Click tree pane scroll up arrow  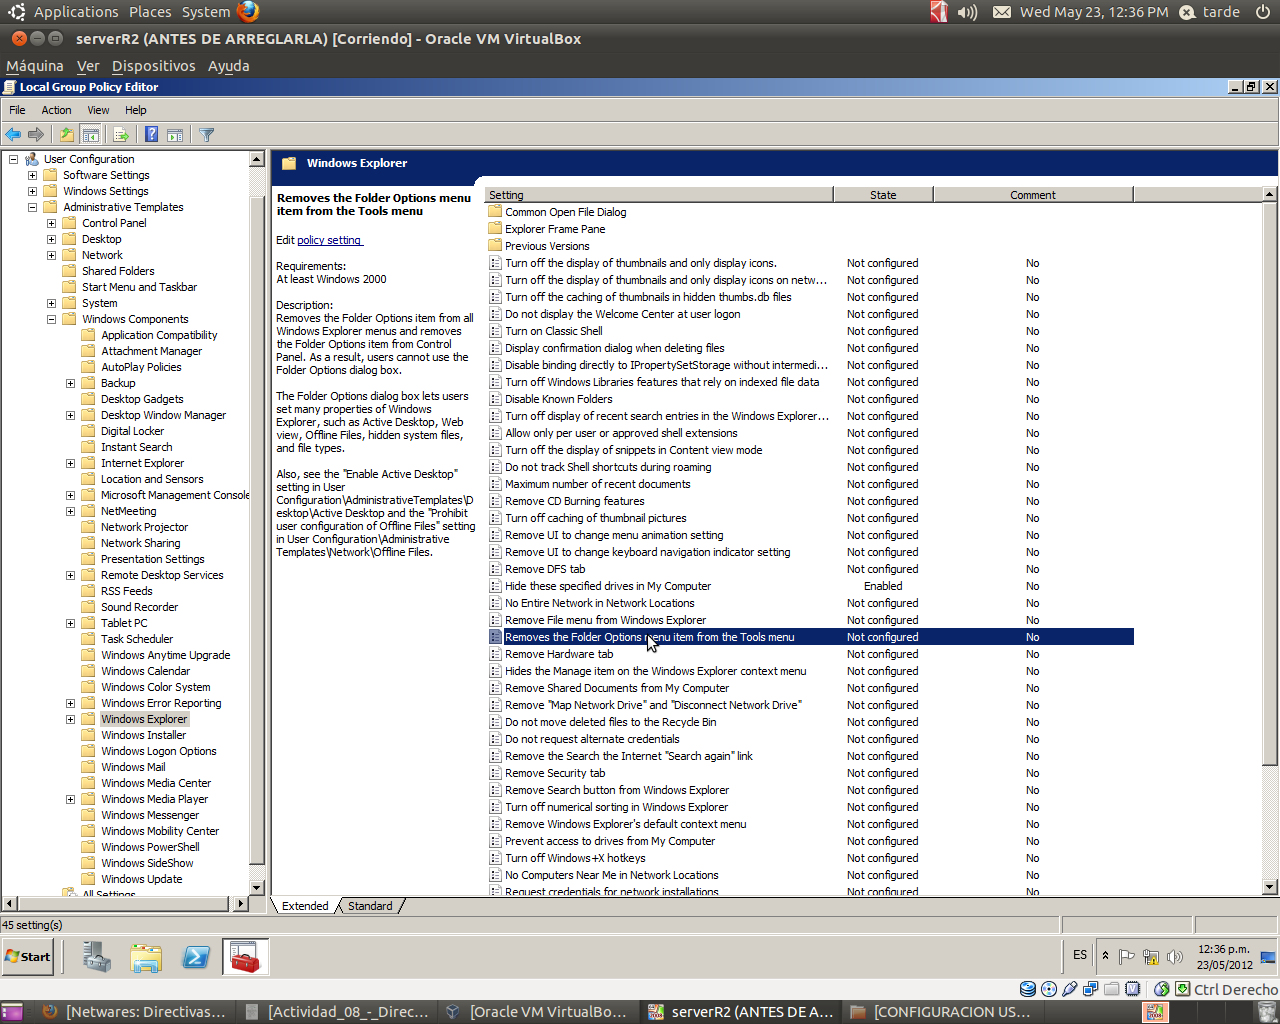(257, 159)
